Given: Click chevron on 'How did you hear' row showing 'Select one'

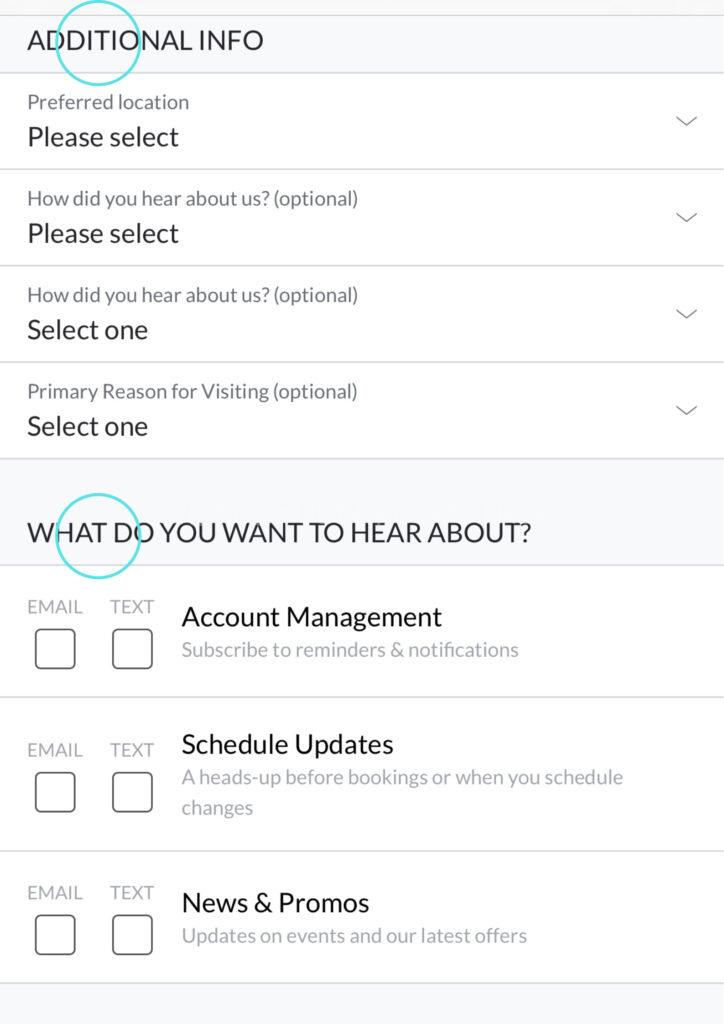Looking at the screenshot, I should pos(686,313).
